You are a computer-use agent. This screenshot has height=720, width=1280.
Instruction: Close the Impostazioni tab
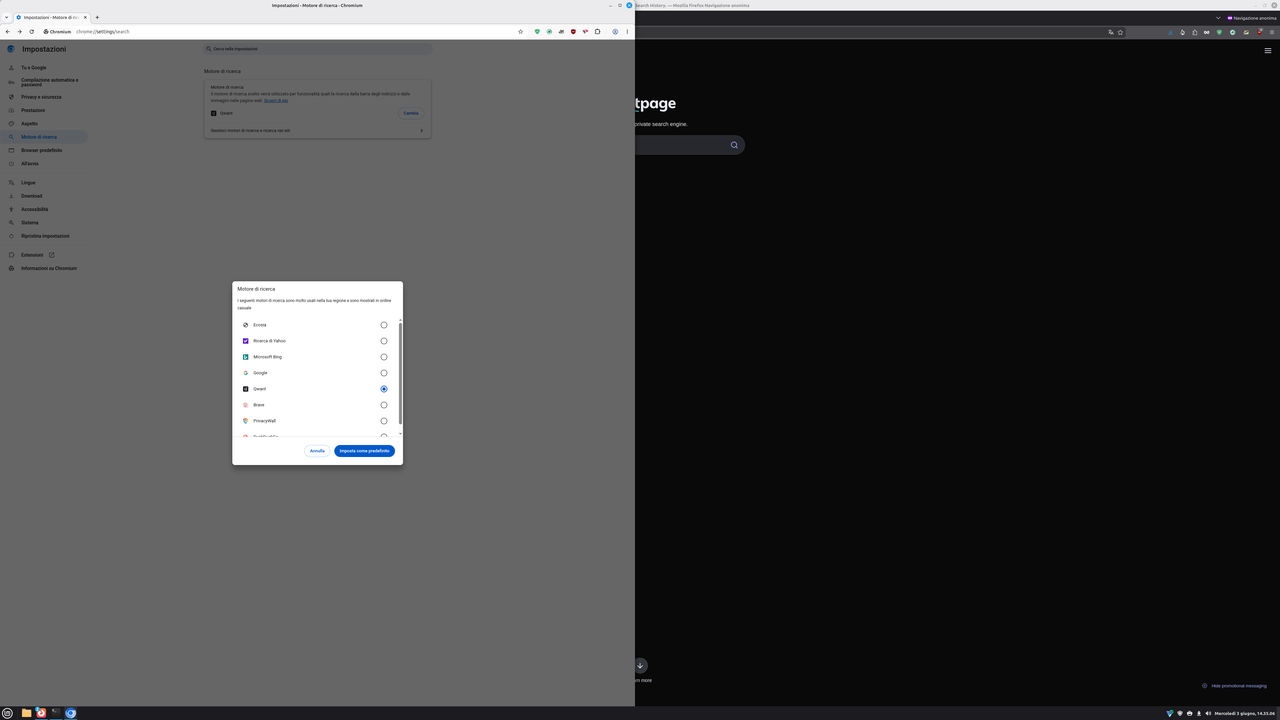coord(85,17)
